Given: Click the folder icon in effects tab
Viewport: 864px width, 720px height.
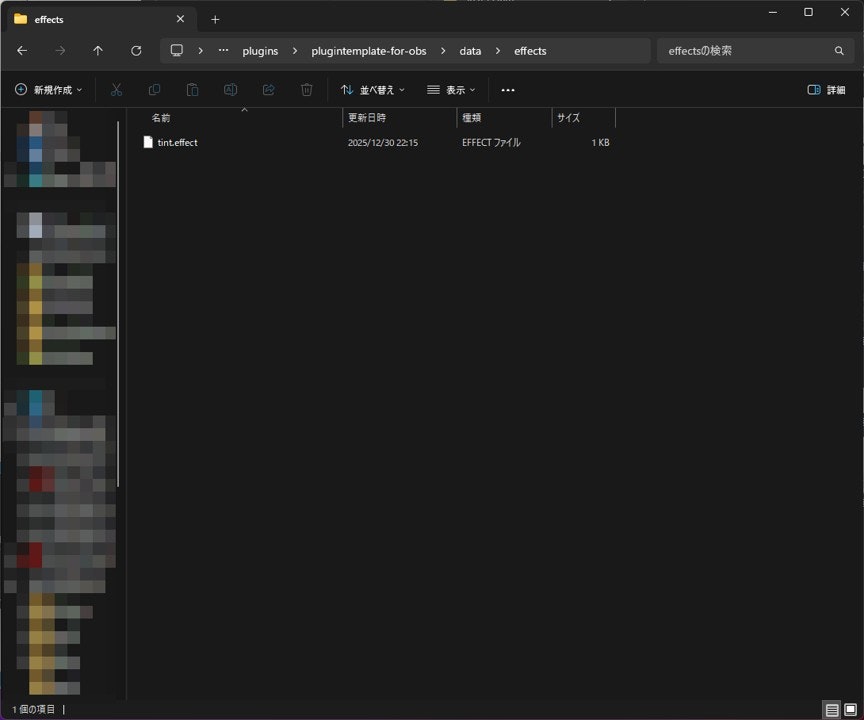Looking at the screenshot, I should pyautogui.click(x=20, y=19).
